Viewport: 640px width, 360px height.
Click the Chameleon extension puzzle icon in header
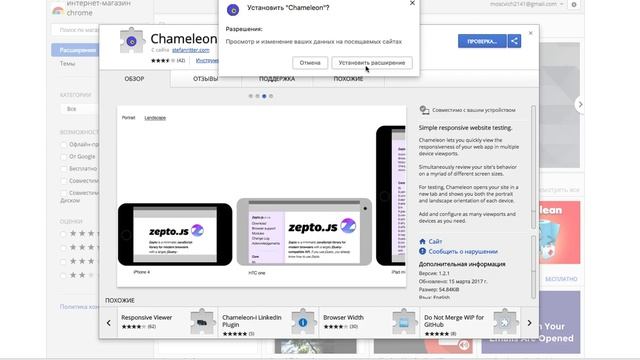coord(131,40)
